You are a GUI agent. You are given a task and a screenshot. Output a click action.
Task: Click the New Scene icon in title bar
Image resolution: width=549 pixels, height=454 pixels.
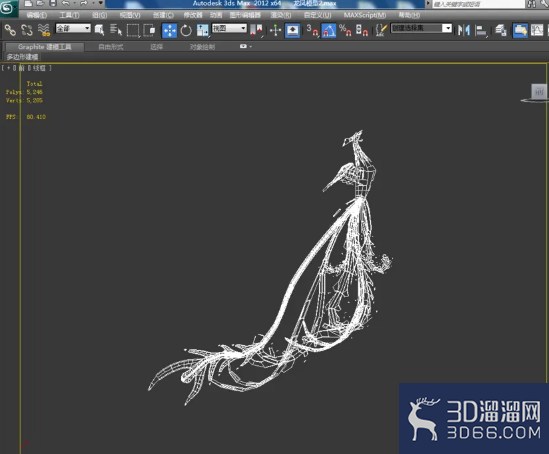pos(29,4)
